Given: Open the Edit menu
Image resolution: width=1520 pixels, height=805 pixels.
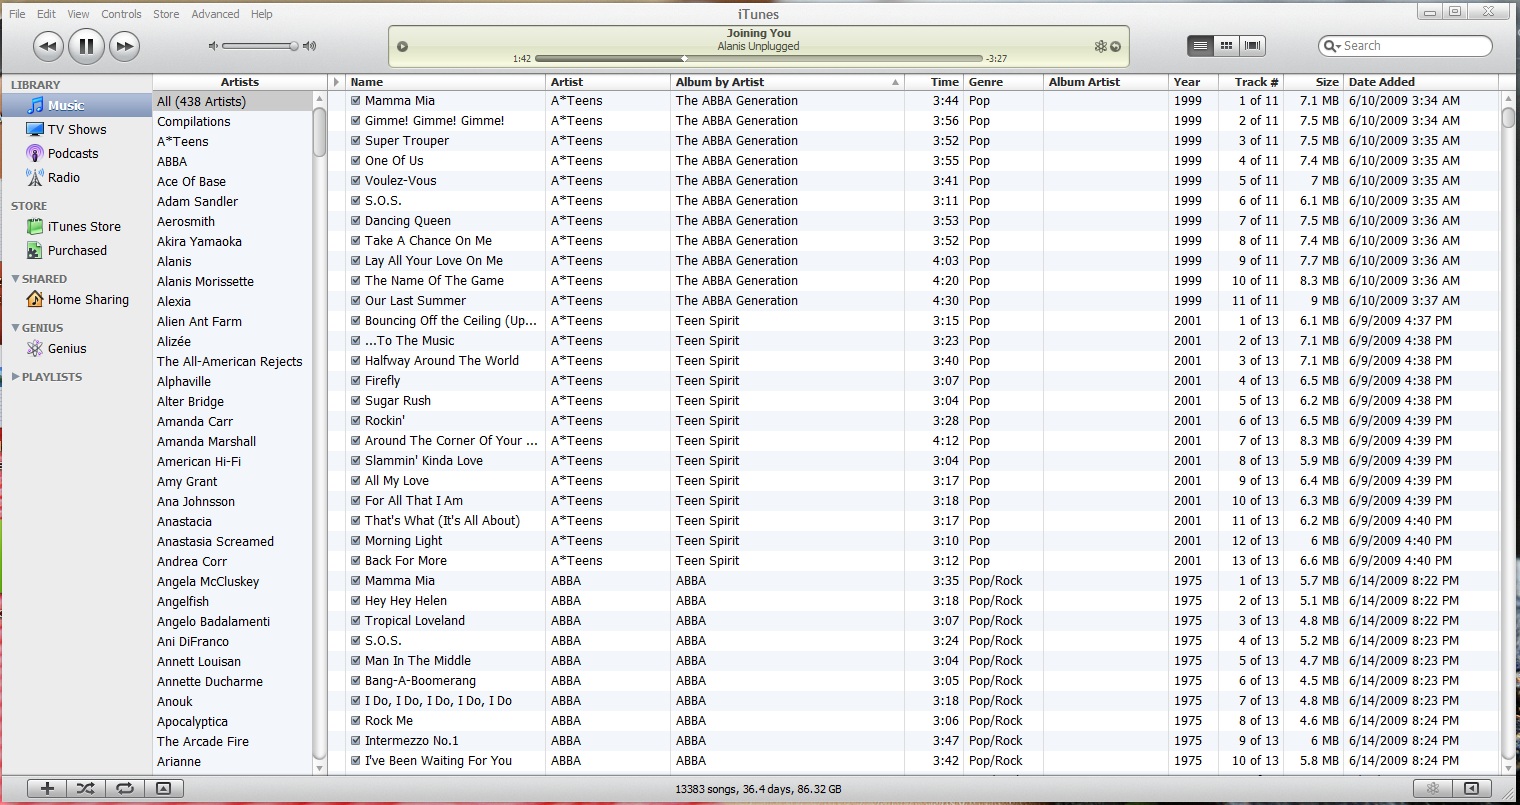Looking at the screenshot, I should [46, 14].
